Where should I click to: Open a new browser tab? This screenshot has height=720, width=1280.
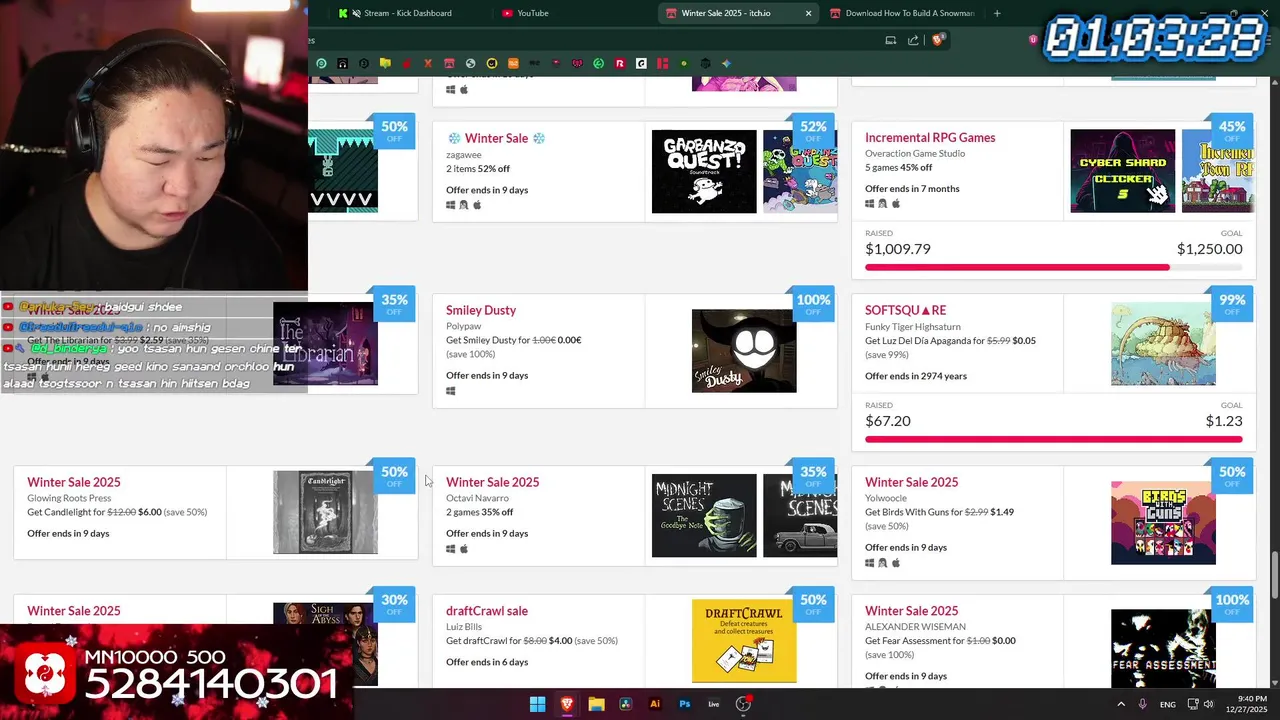997,13
